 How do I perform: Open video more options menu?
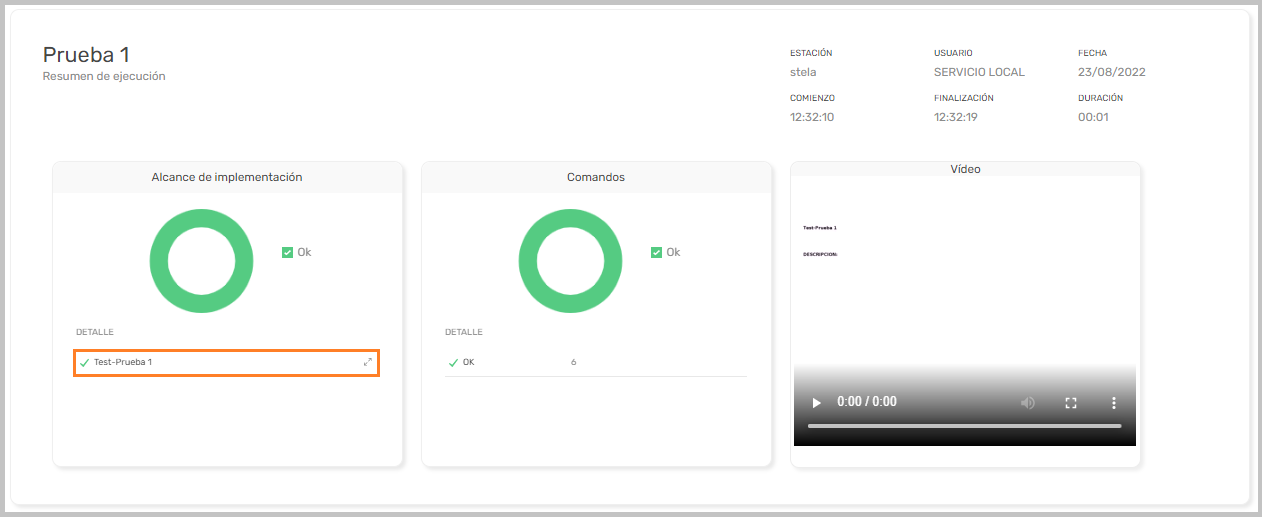pos(1114,402)
